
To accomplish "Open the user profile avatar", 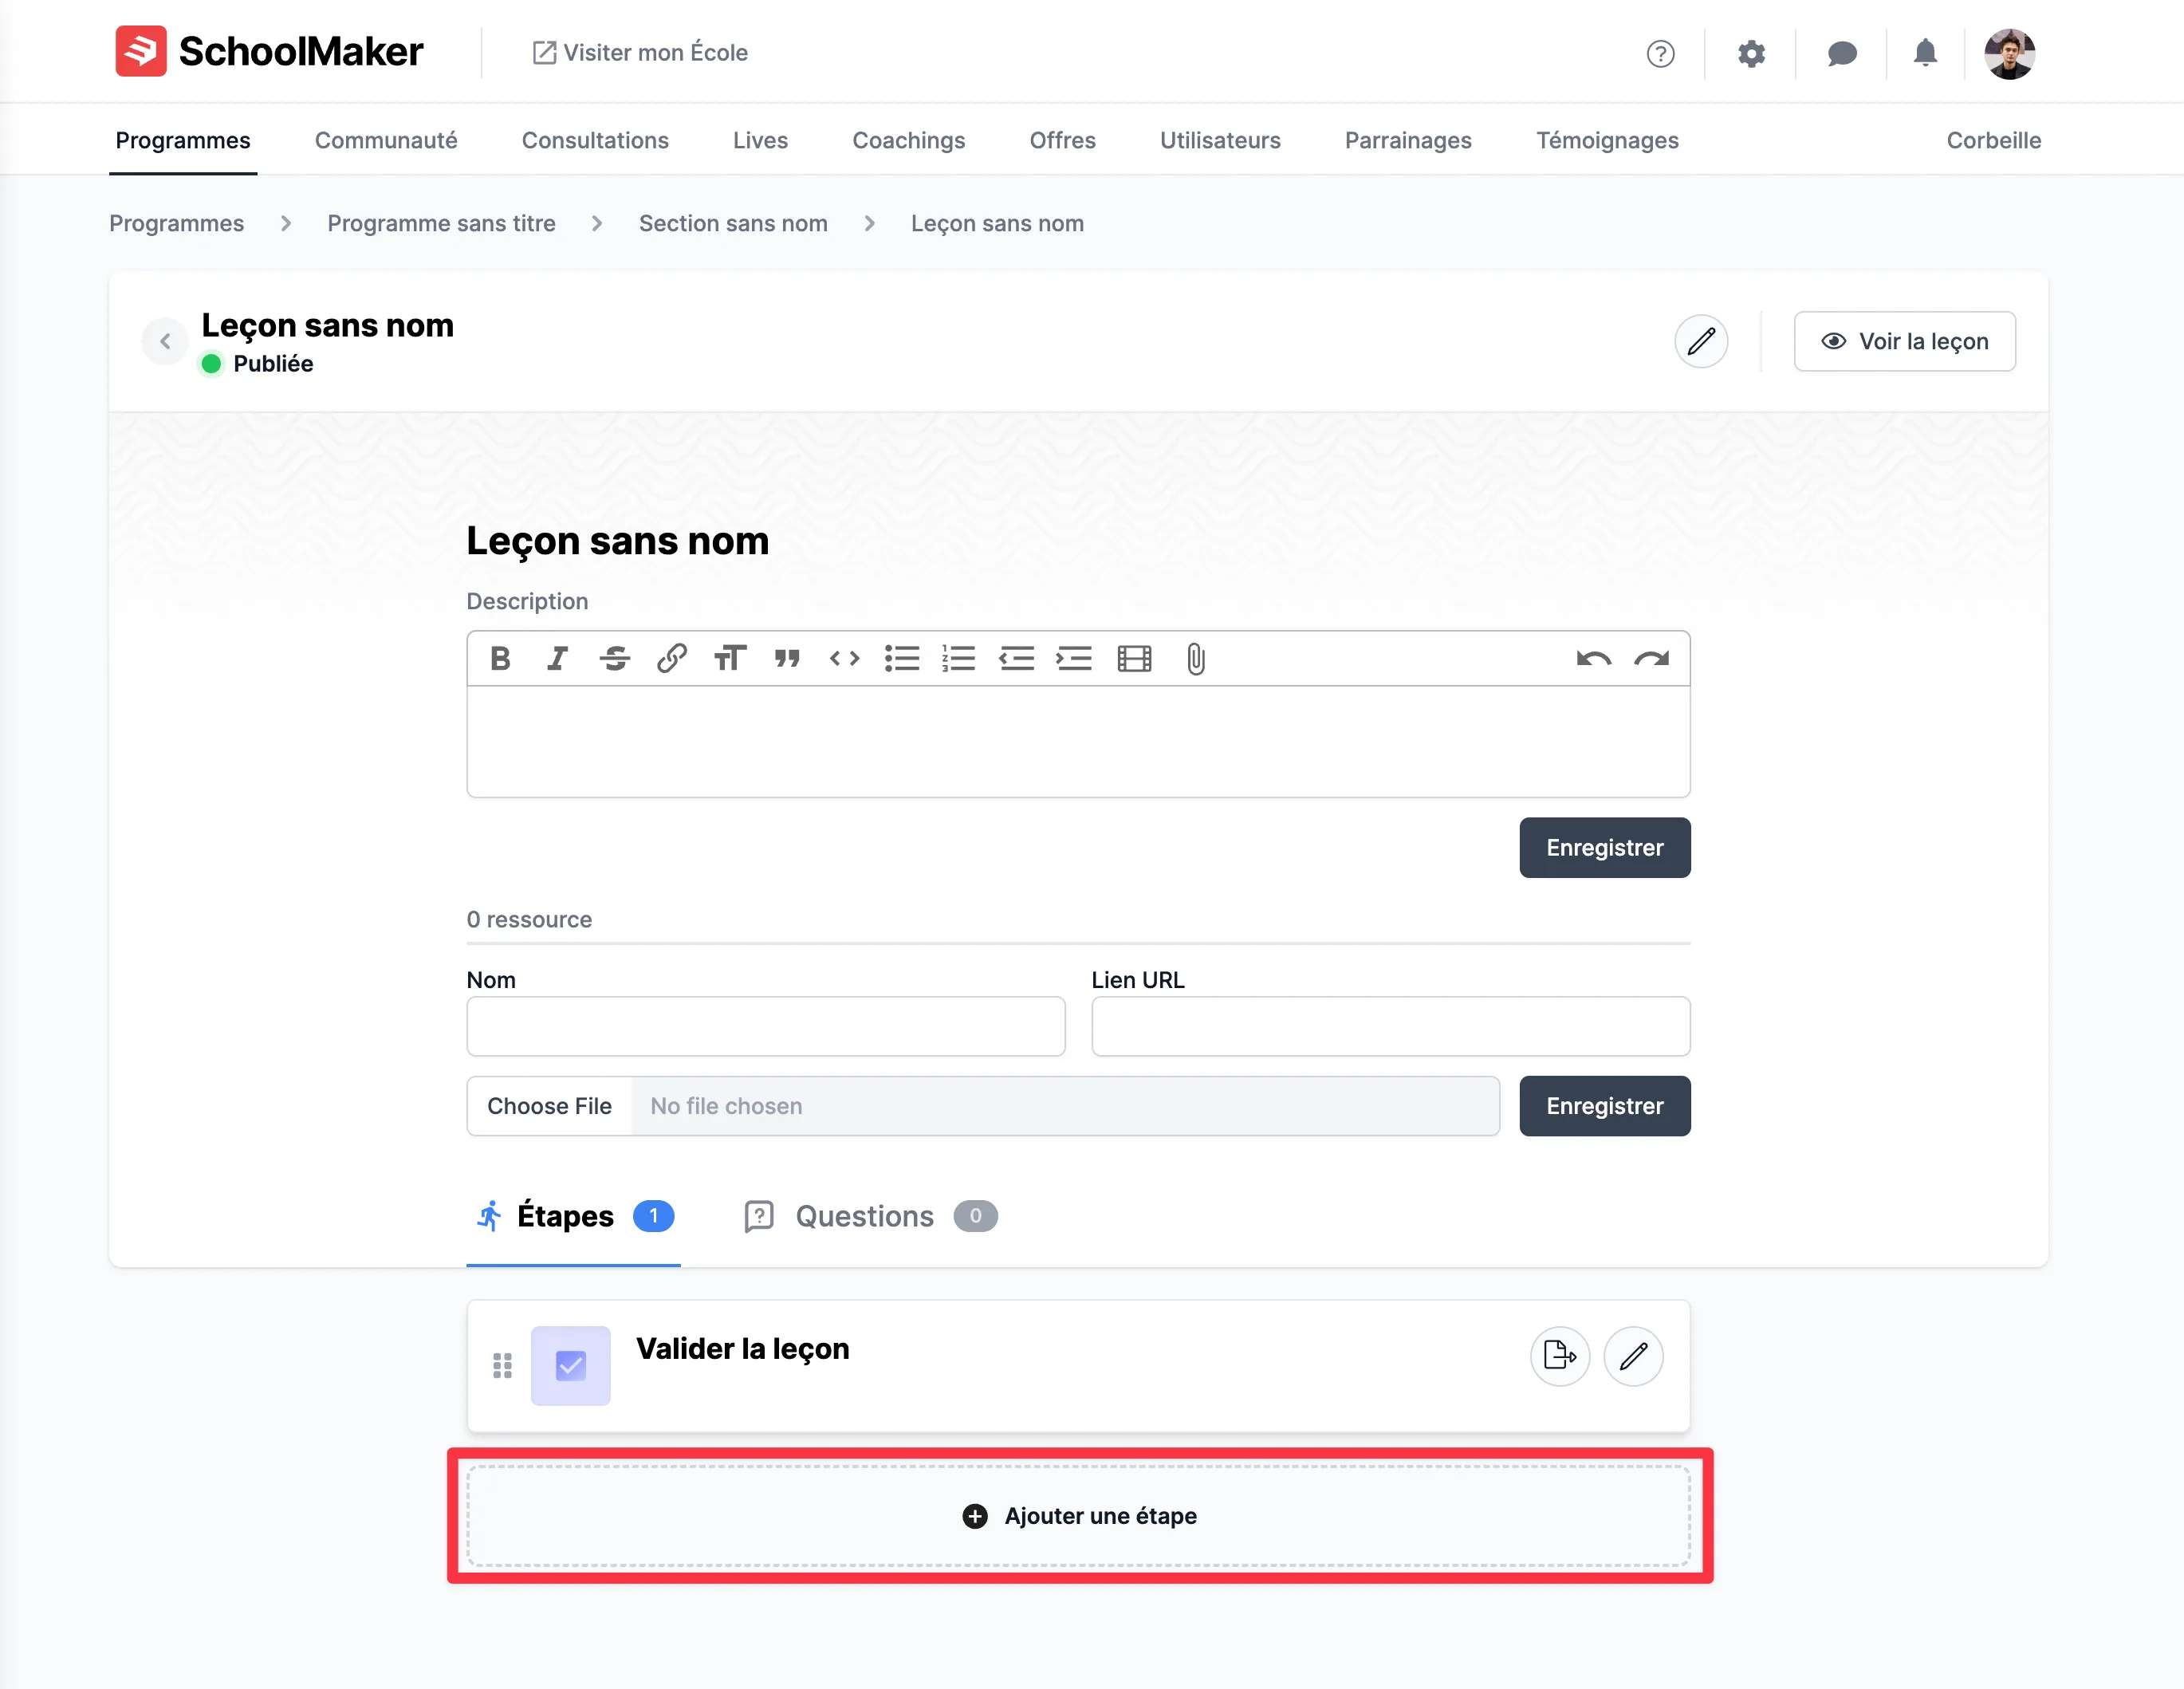I will 2009,53.
